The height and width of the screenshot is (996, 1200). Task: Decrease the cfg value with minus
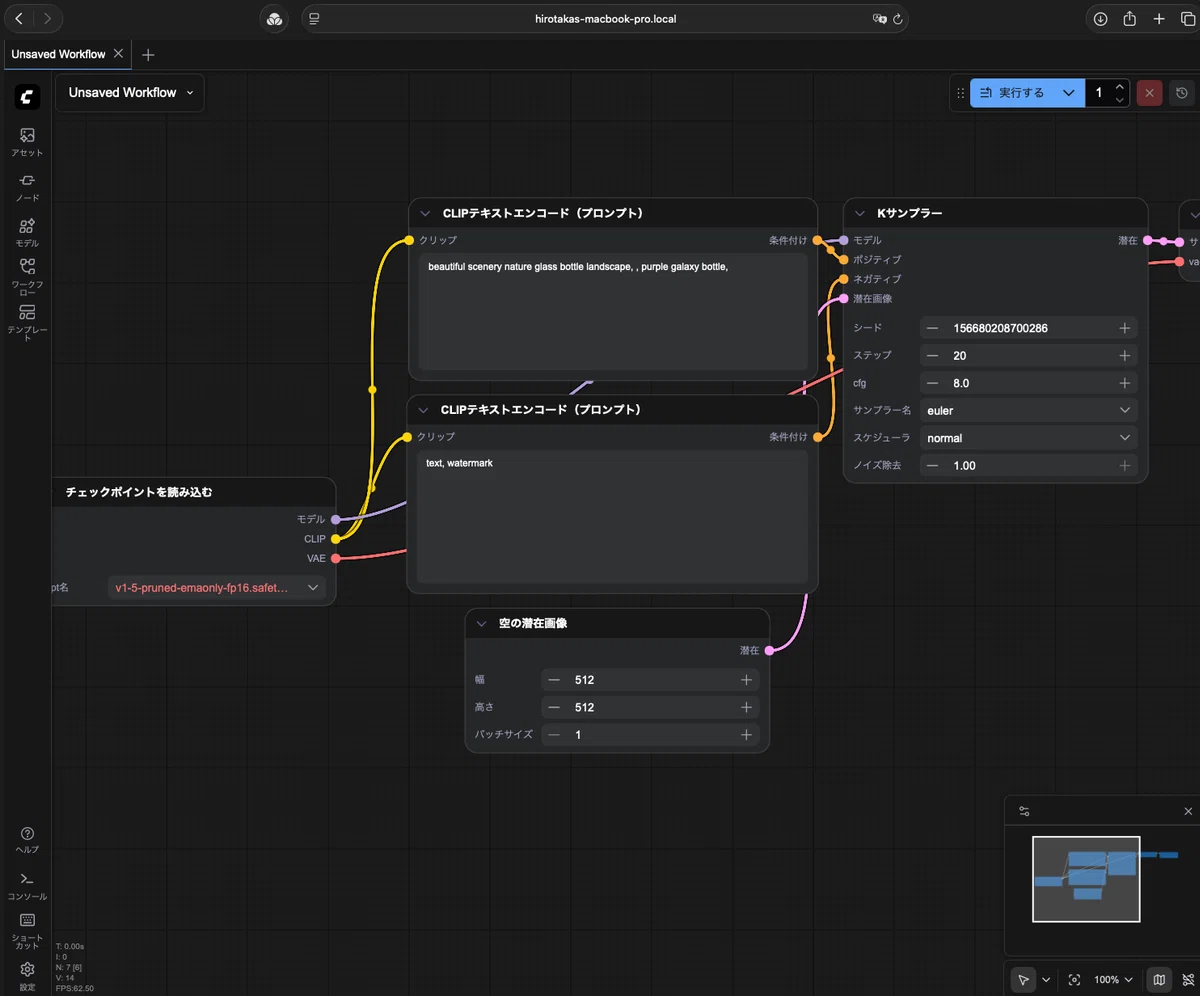pos(933,383)
